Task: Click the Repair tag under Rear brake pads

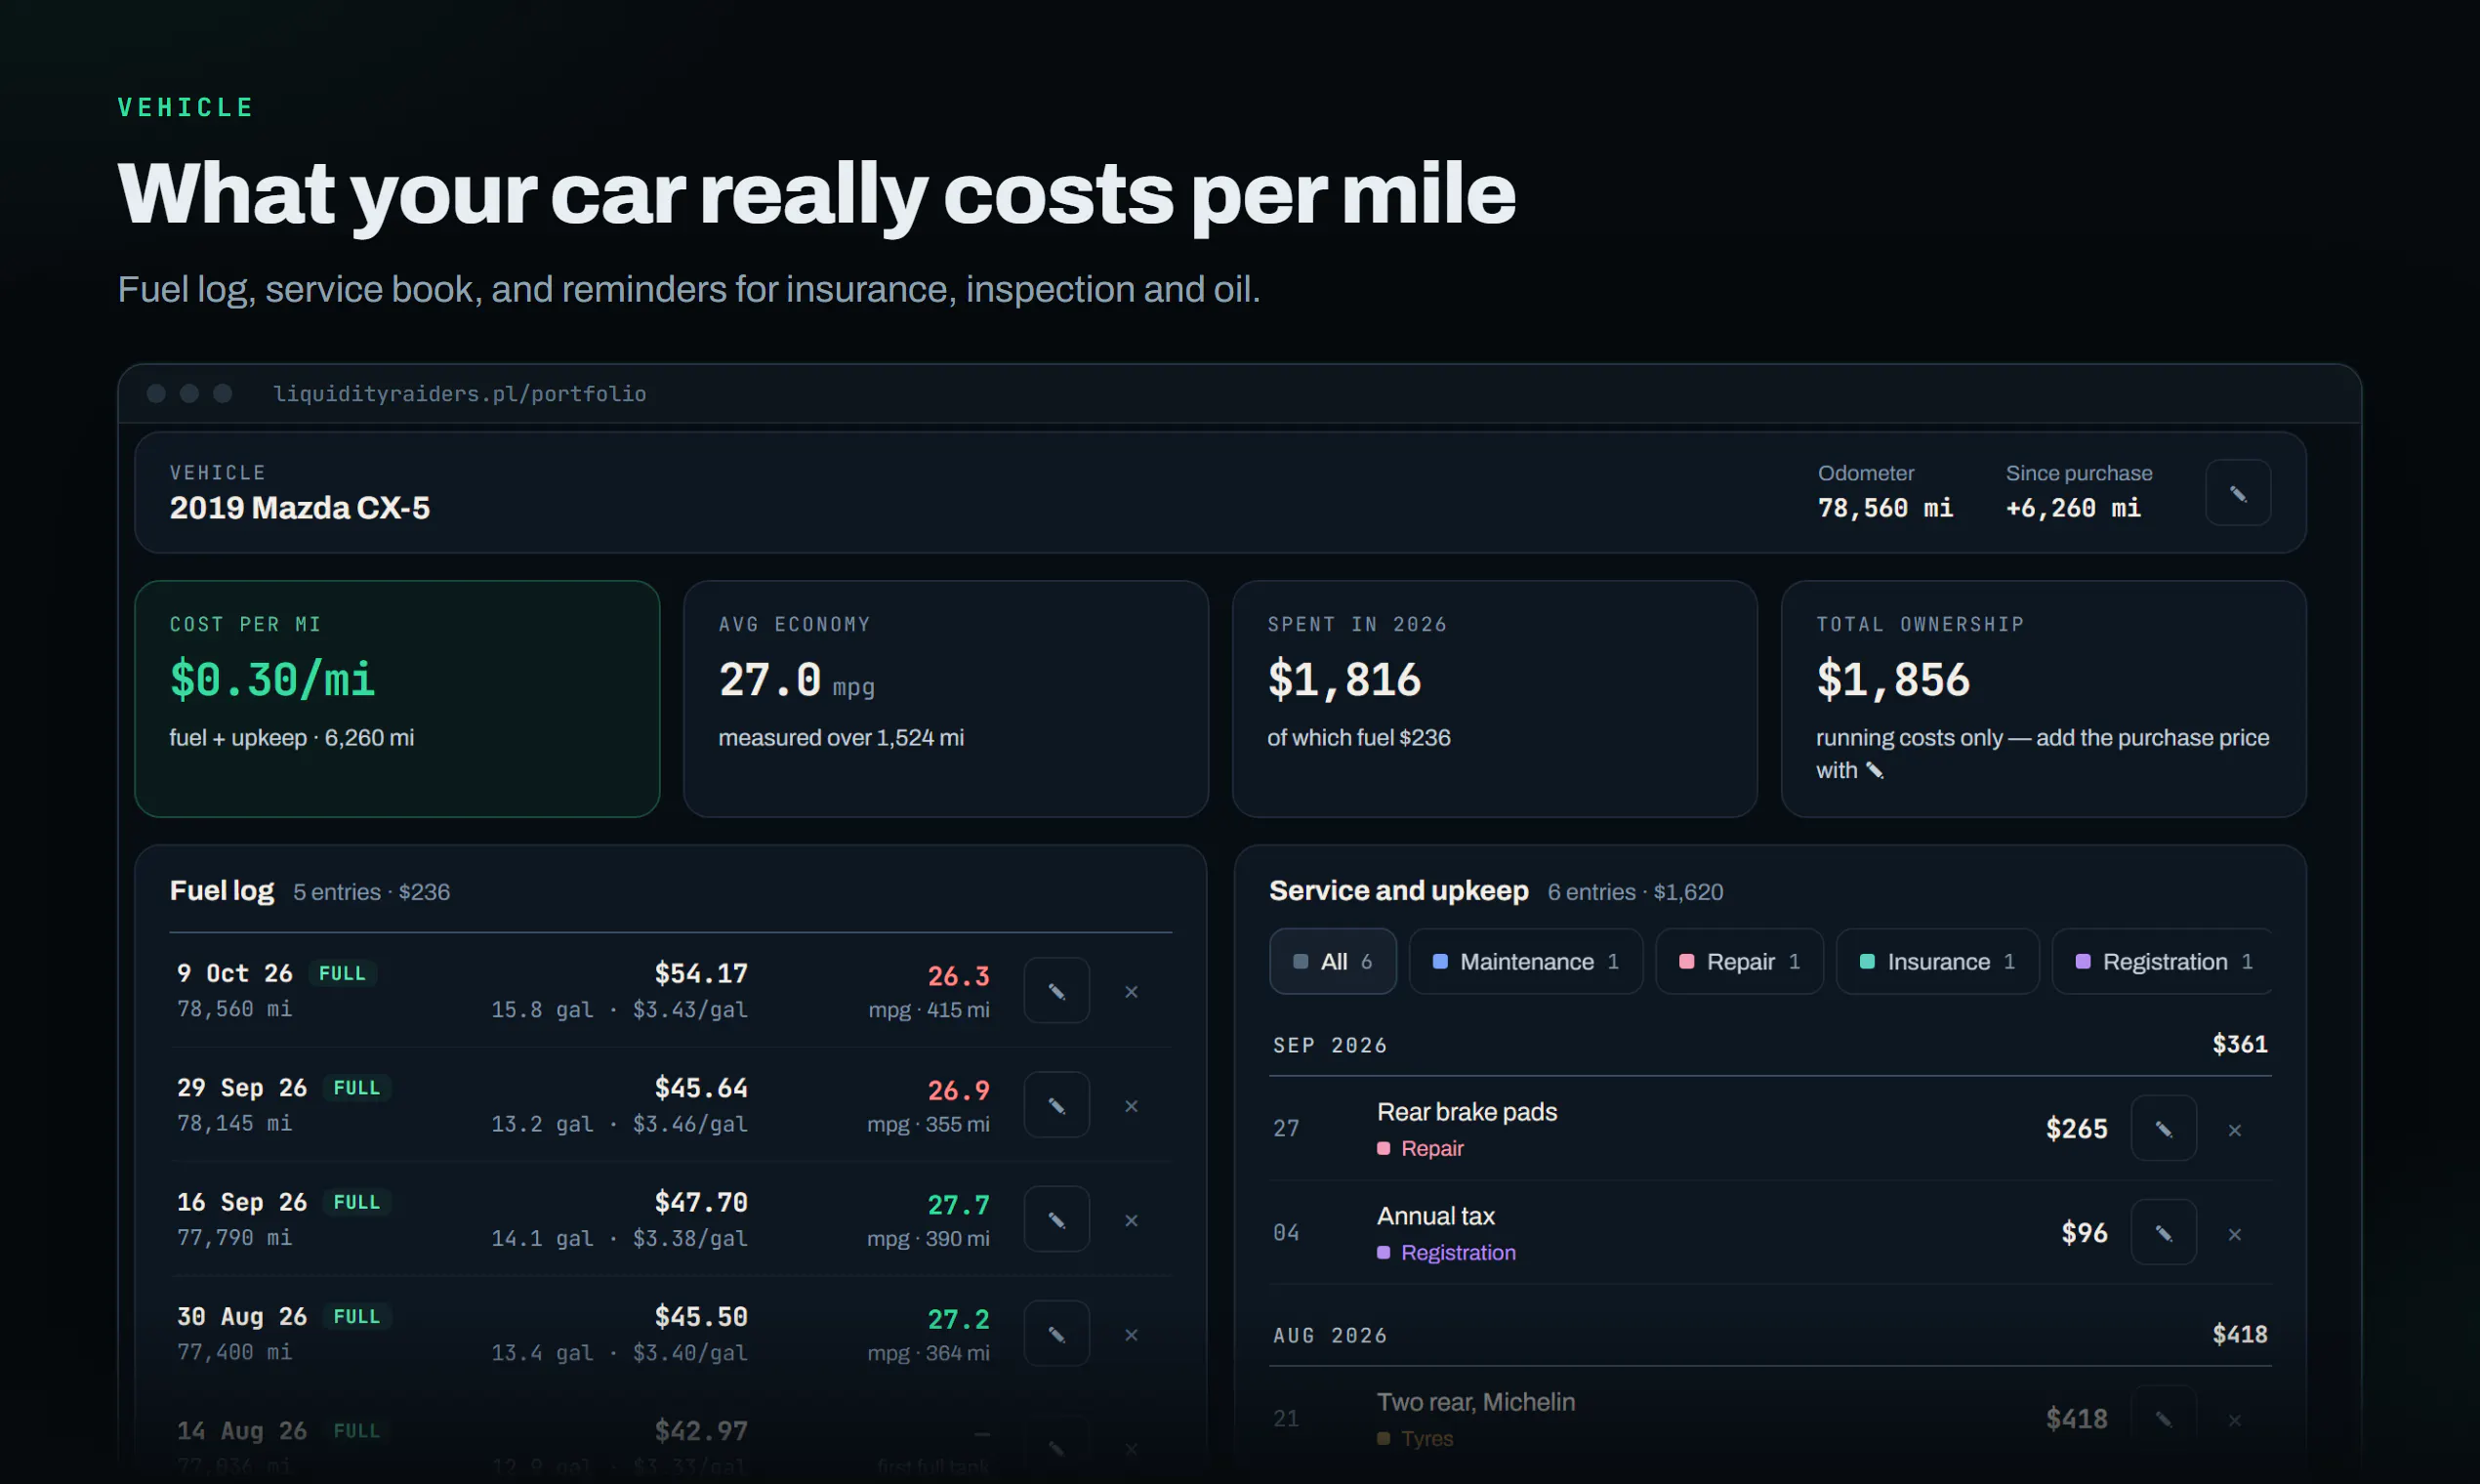Action: coord(1421,1148)
